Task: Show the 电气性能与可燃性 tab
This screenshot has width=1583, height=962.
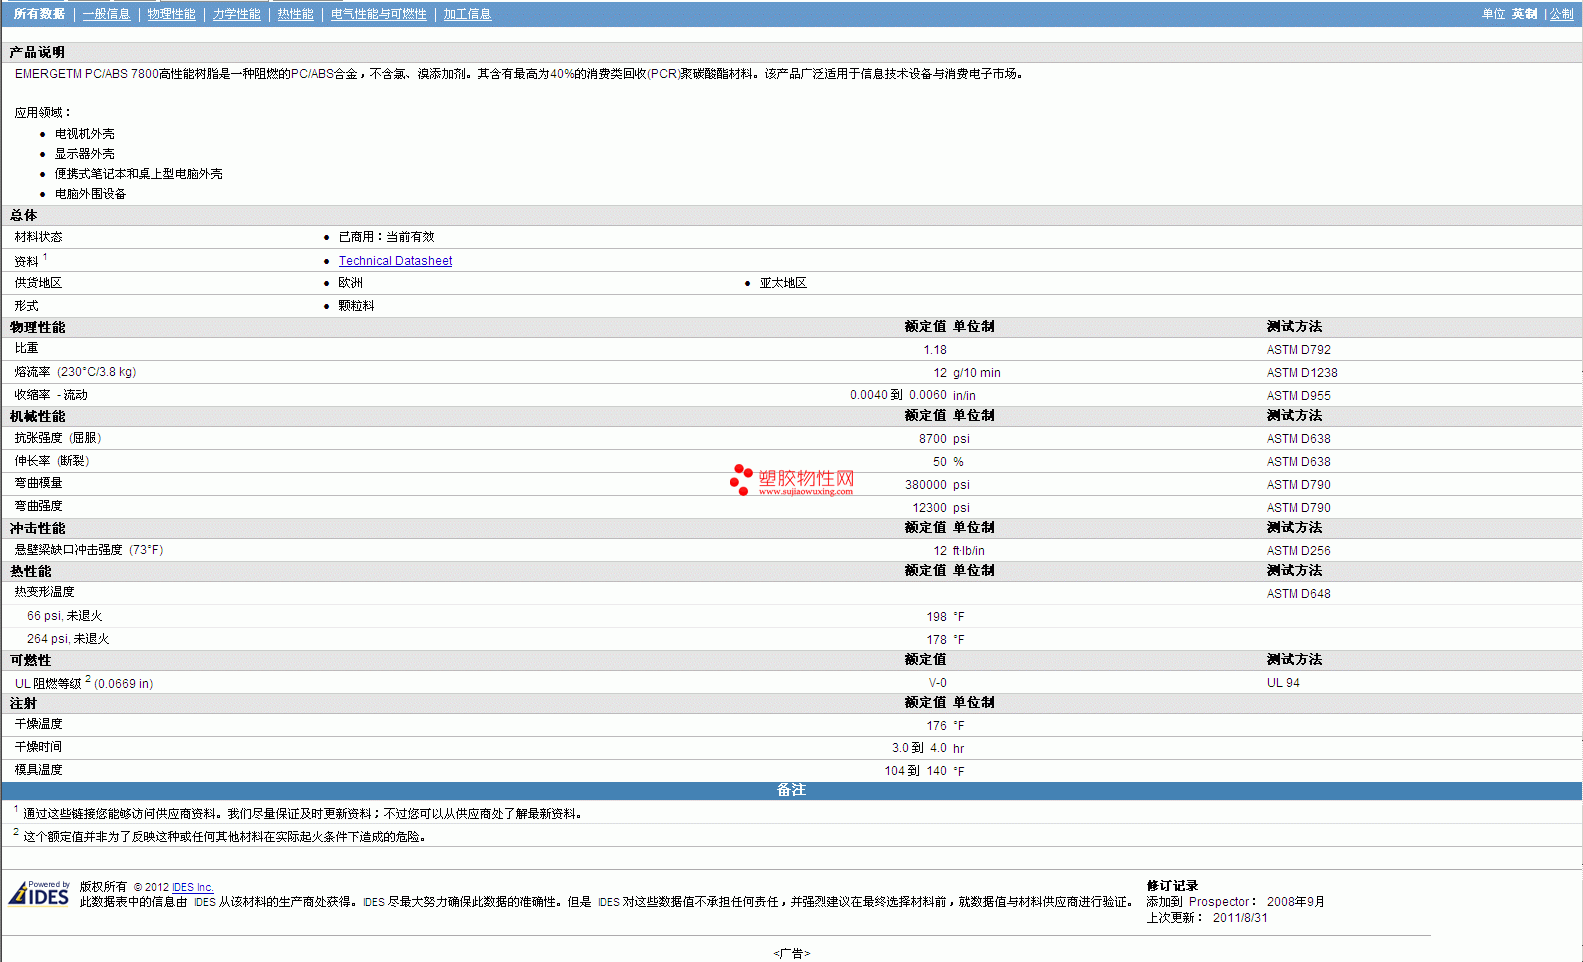Action: (x=378, y=14)
